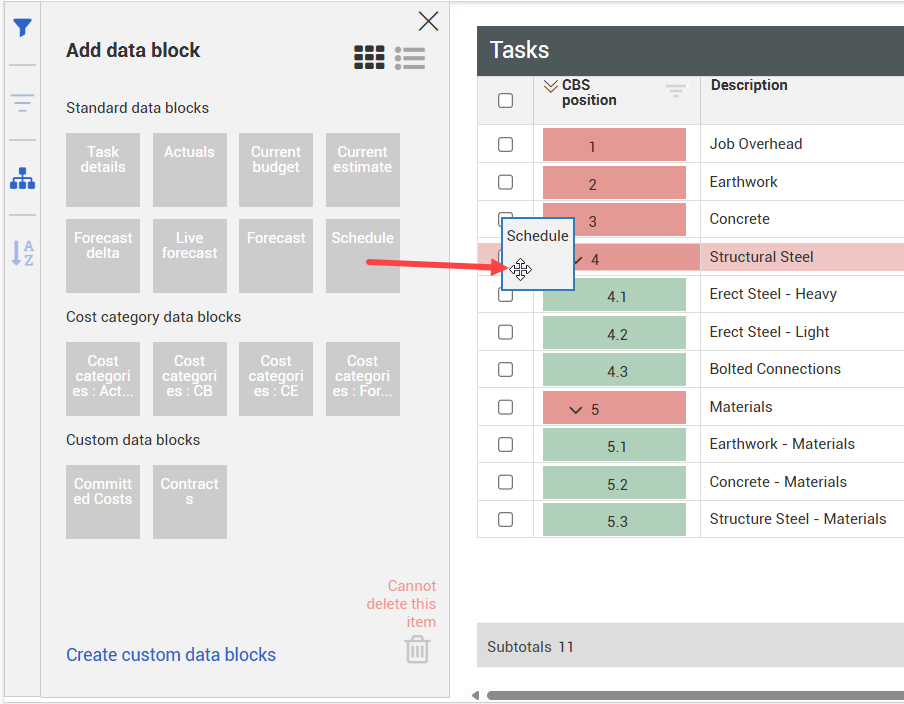Click the blue filter funnel icon
This screenshot has height=704, width=904.
click(x=22, y=28)
